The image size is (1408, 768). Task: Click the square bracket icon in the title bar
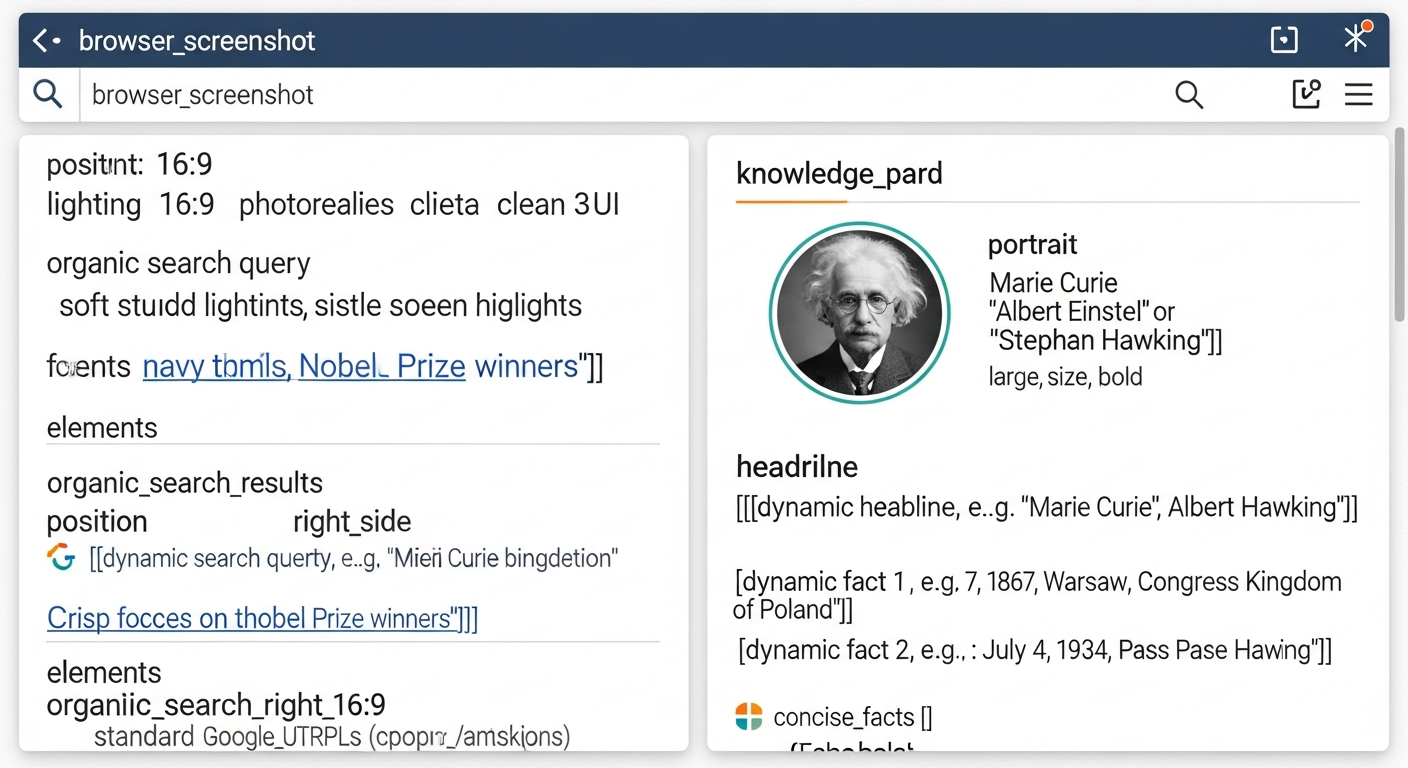1284,40
